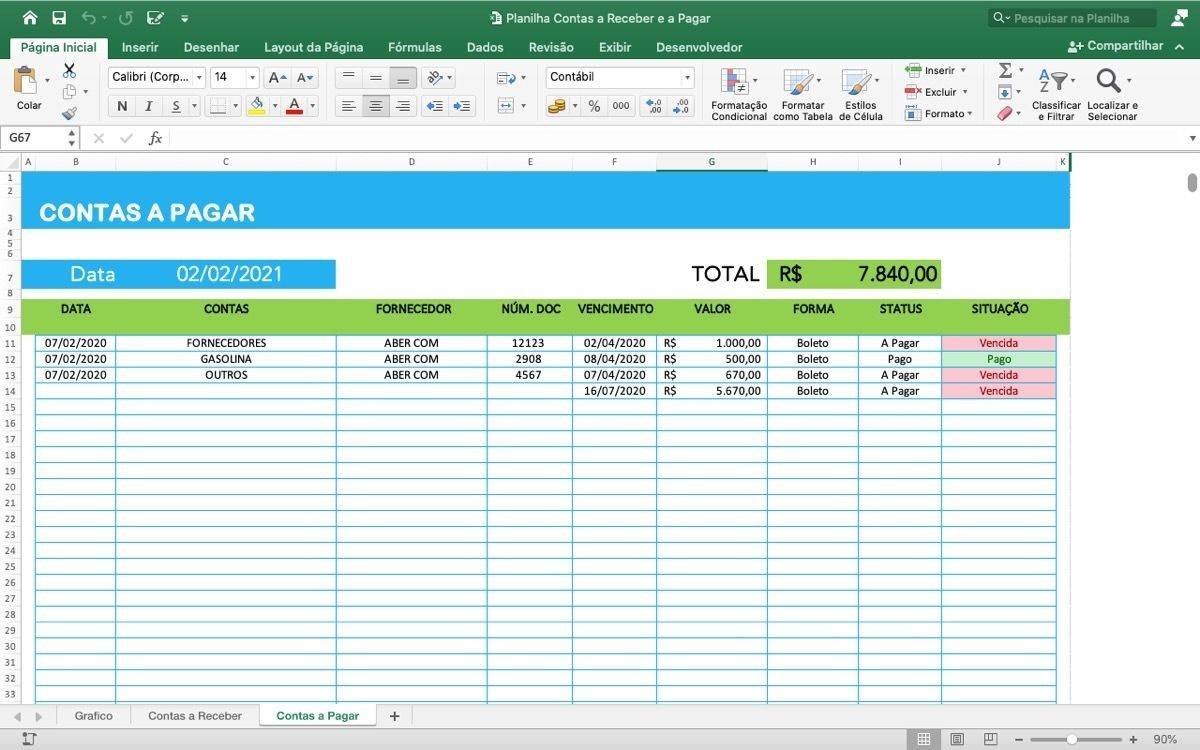
Task: Copy selection using the copy icon
Action: pos(69,92)
